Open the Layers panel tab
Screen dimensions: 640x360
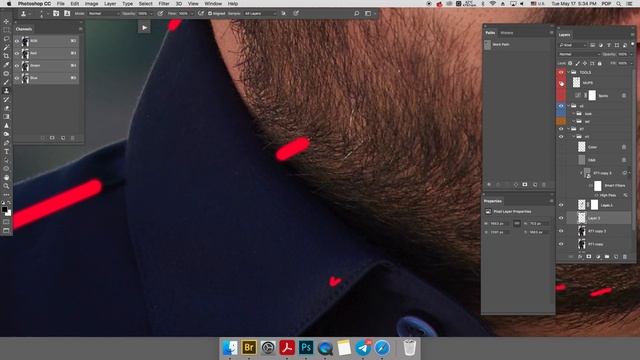[x=564, y=35]
